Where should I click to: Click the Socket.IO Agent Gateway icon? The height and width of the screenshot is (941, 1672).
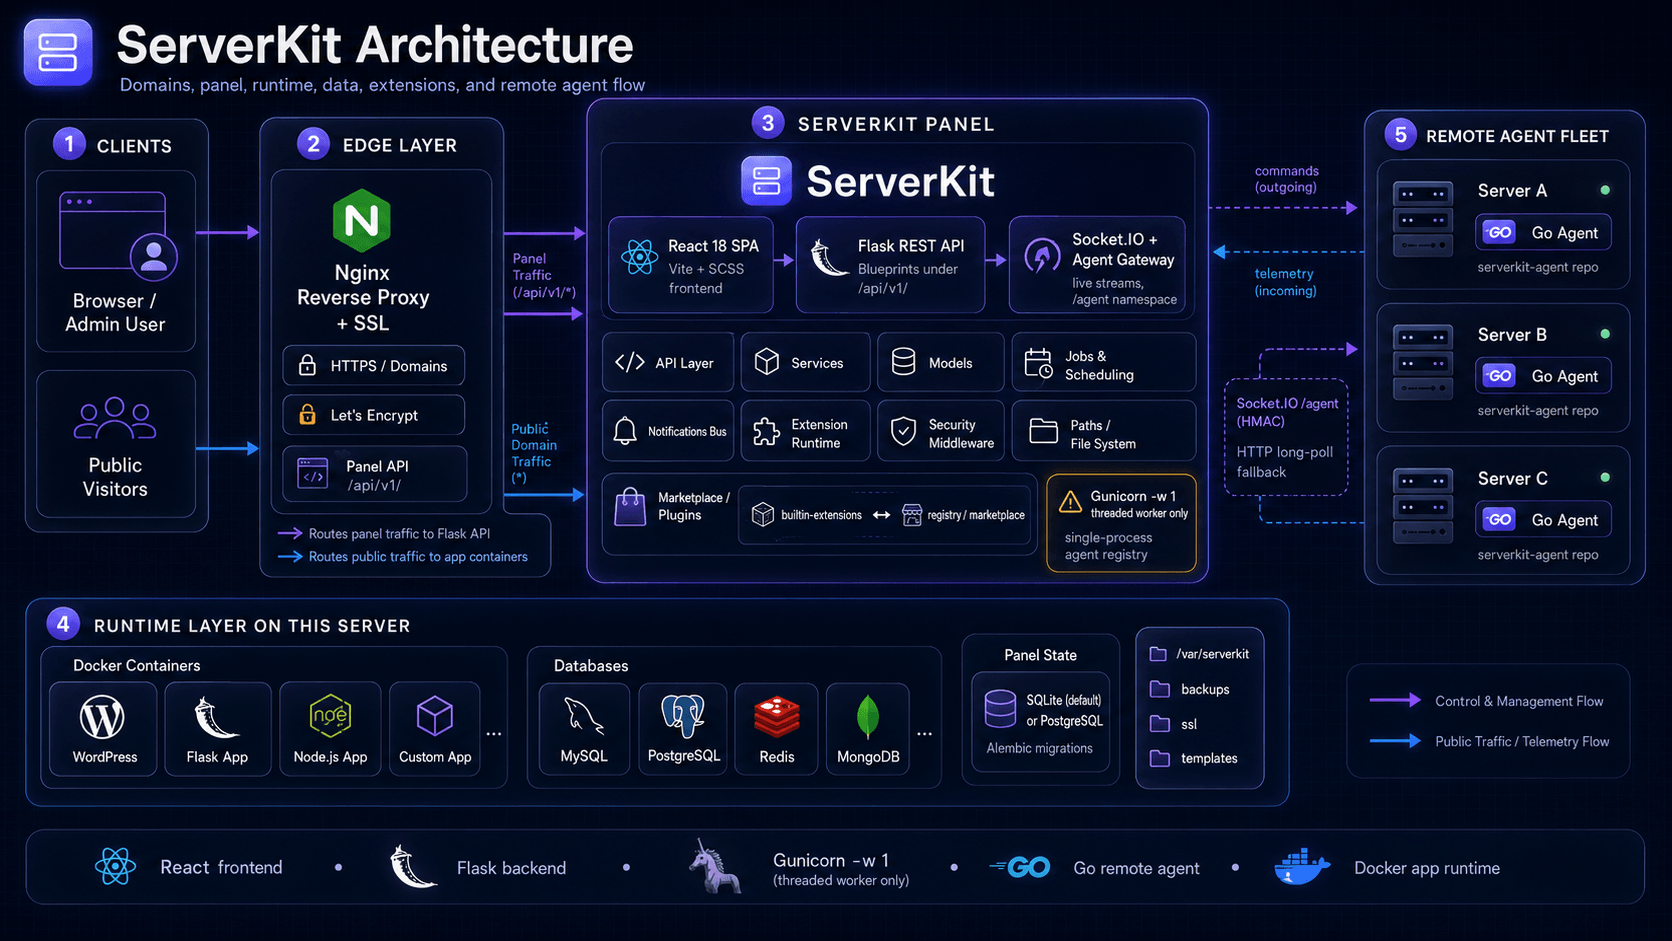tap(1042, 257)
